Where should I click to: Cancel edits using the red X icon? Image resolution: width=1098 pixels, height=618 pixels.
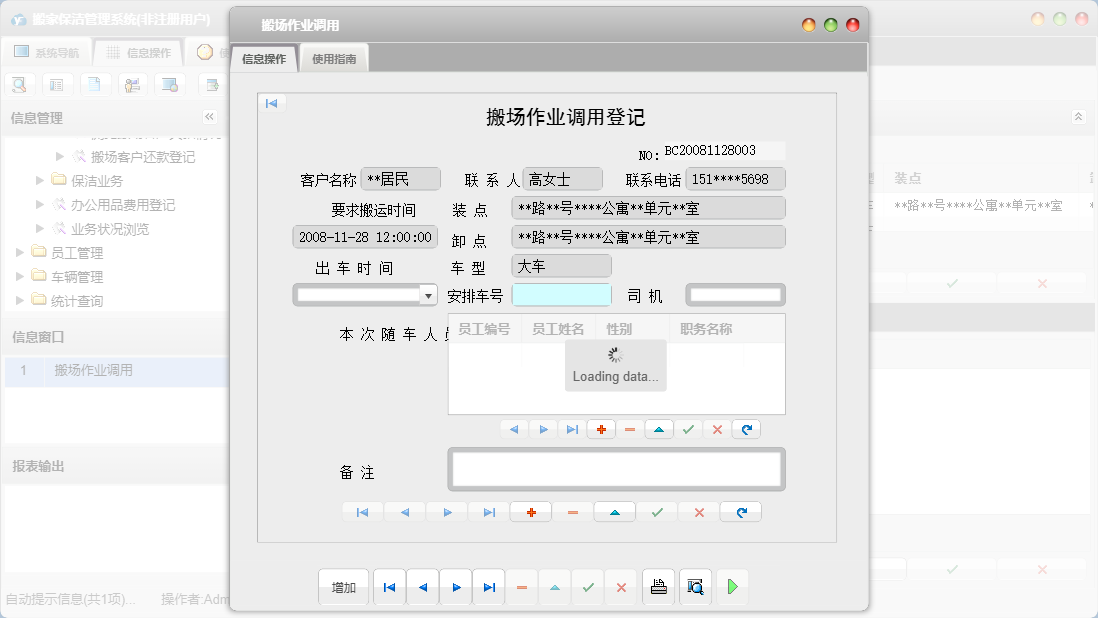(621, 588)
